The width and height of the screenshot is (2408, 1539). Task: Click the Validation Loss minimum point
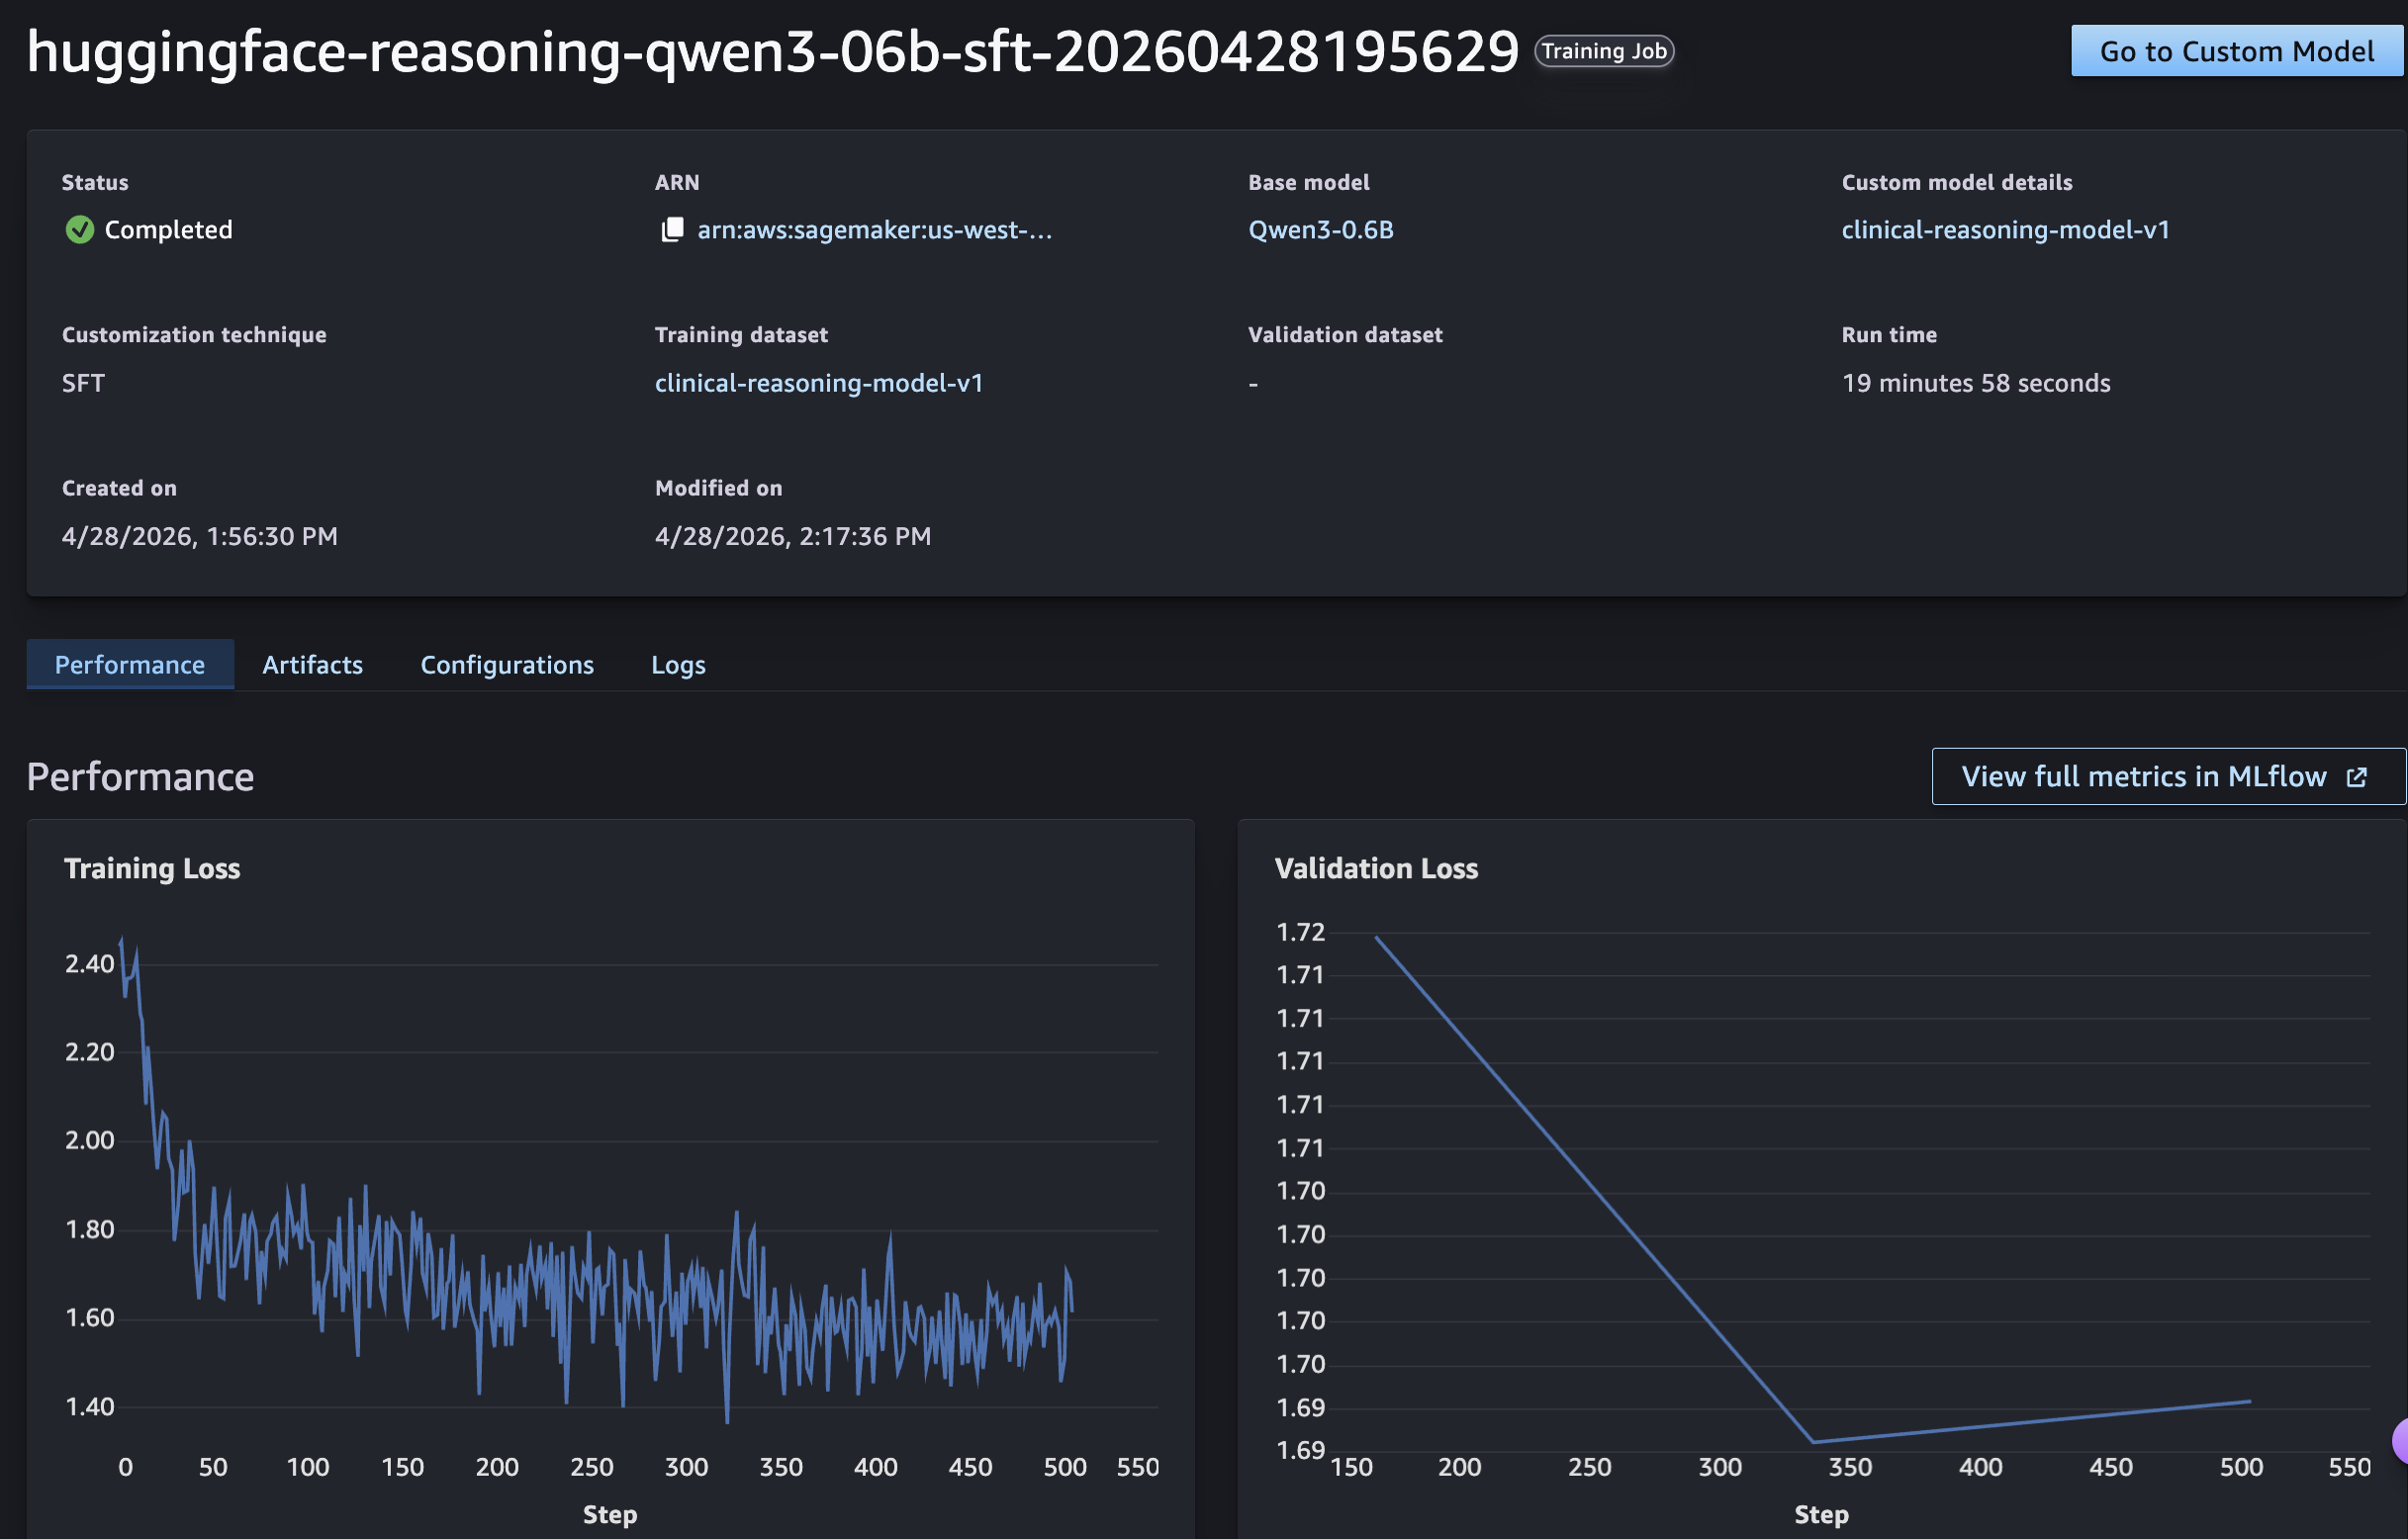[1814, 1442]
